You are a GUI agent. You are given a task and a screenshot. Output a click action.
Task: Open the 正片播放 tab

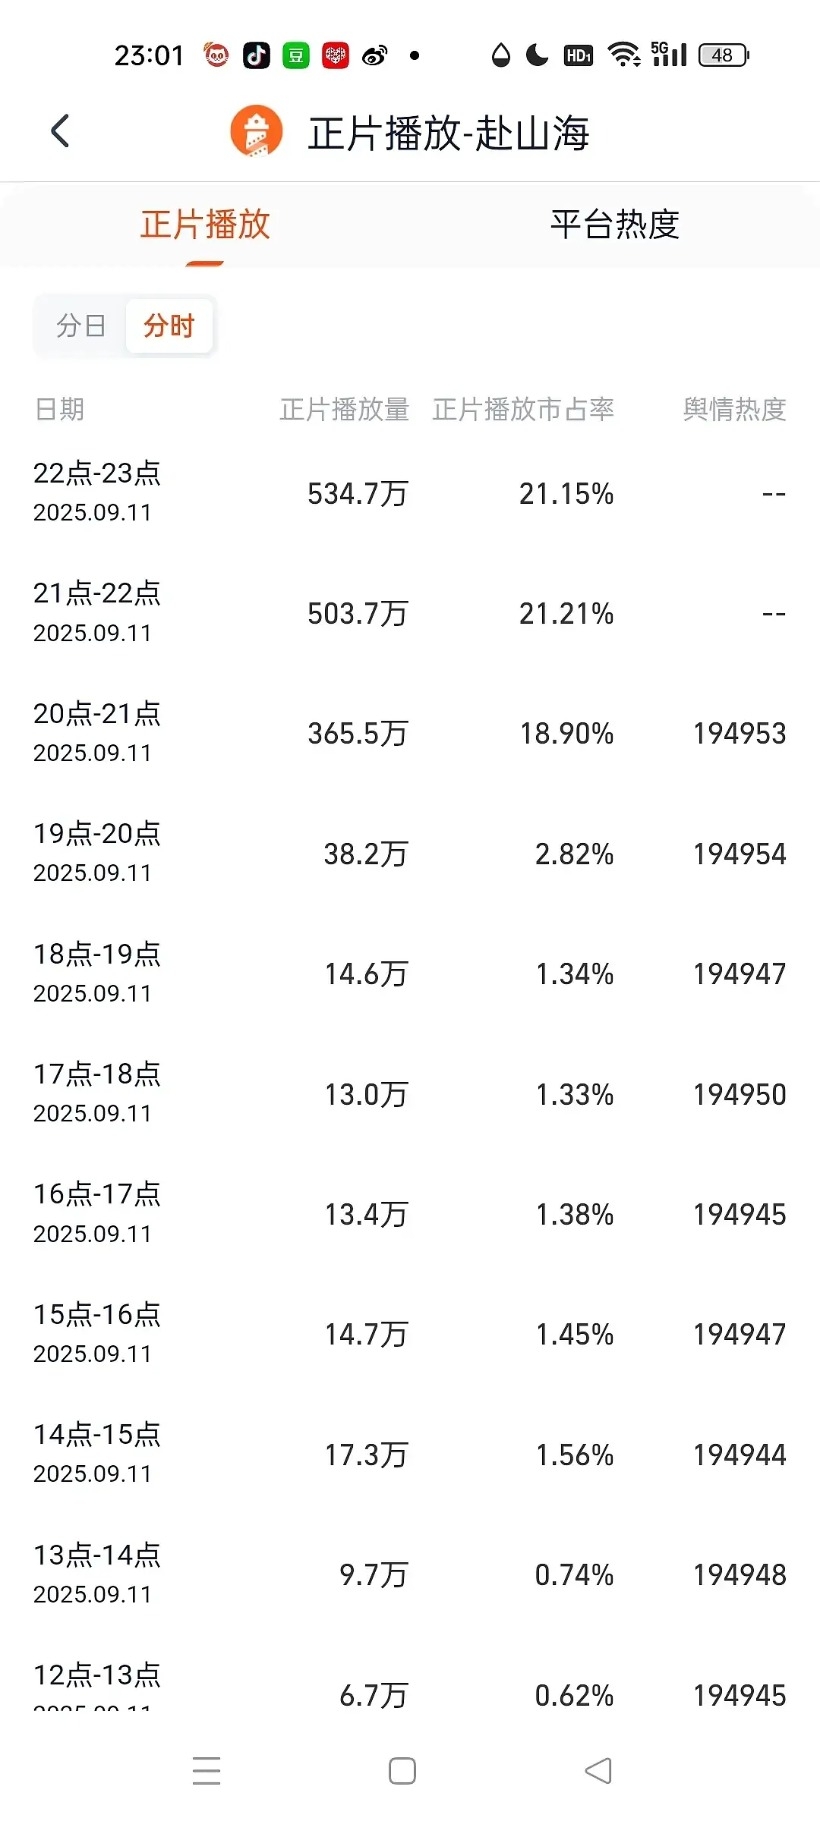(205, 224)
